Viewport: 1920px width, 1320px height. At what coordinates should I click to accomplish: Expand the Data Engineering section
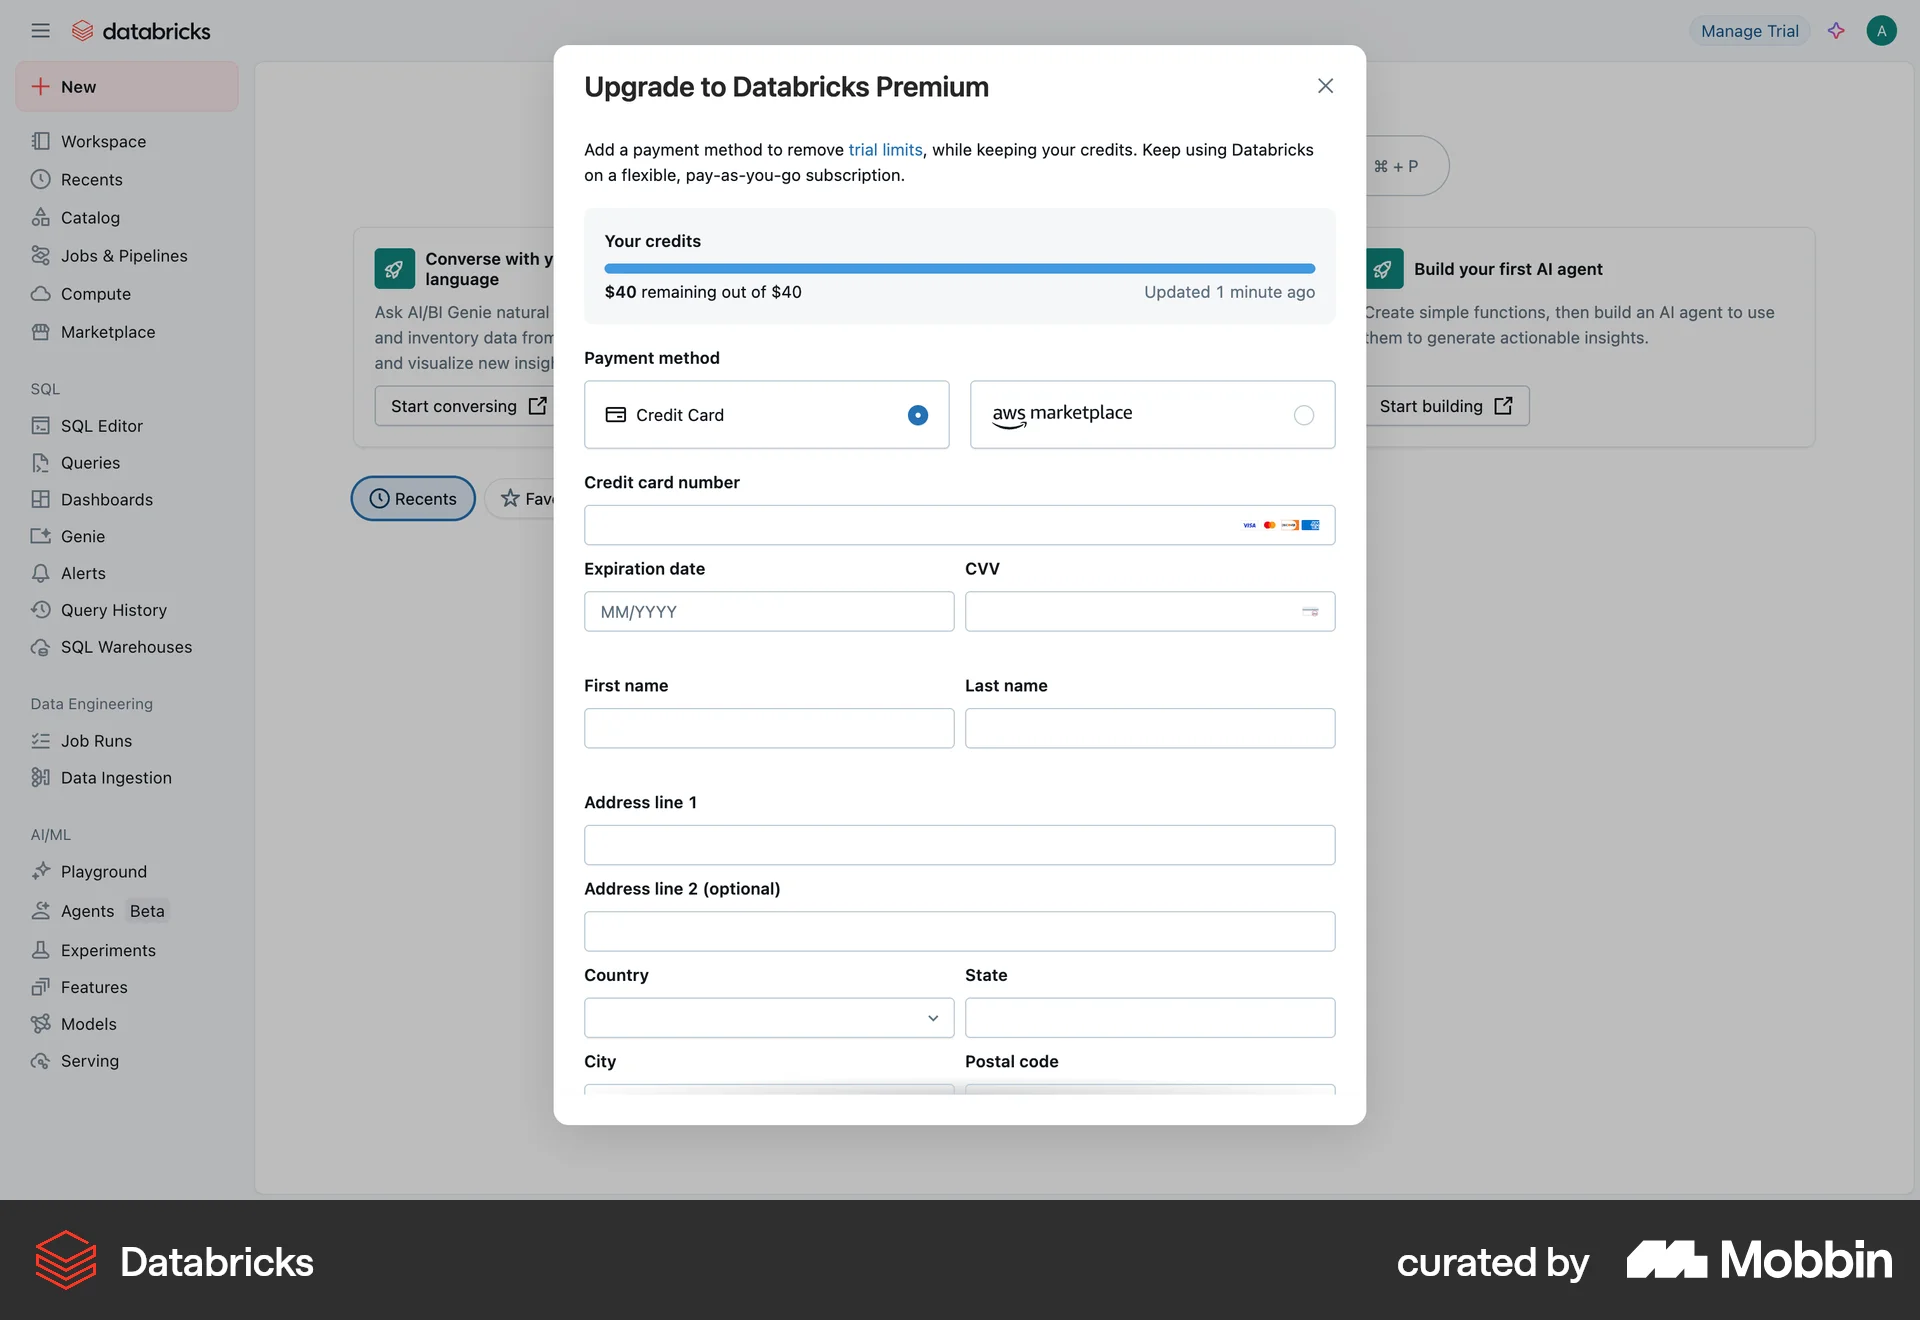coord(91,703)
